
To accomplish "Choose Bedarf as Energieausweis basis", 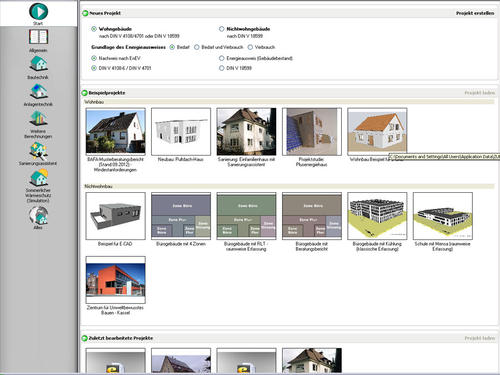I will (172, 47).
